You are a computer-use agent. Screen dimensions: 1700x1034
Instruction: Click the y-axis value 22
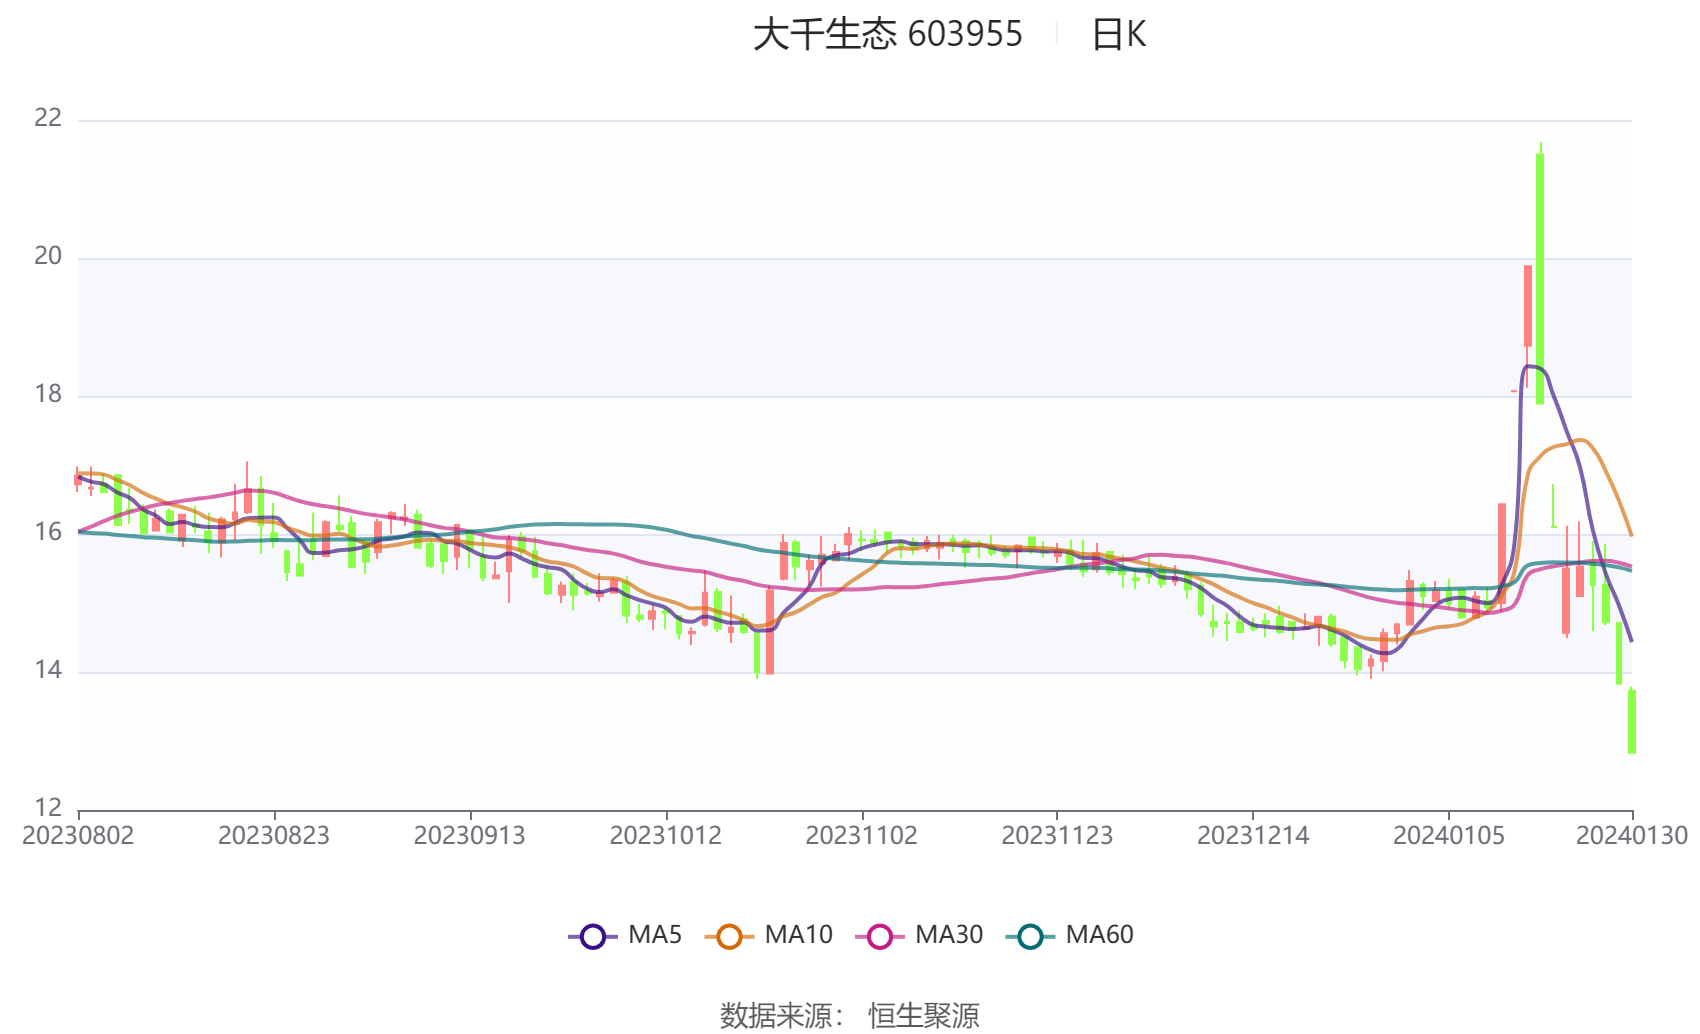[48, 118]
